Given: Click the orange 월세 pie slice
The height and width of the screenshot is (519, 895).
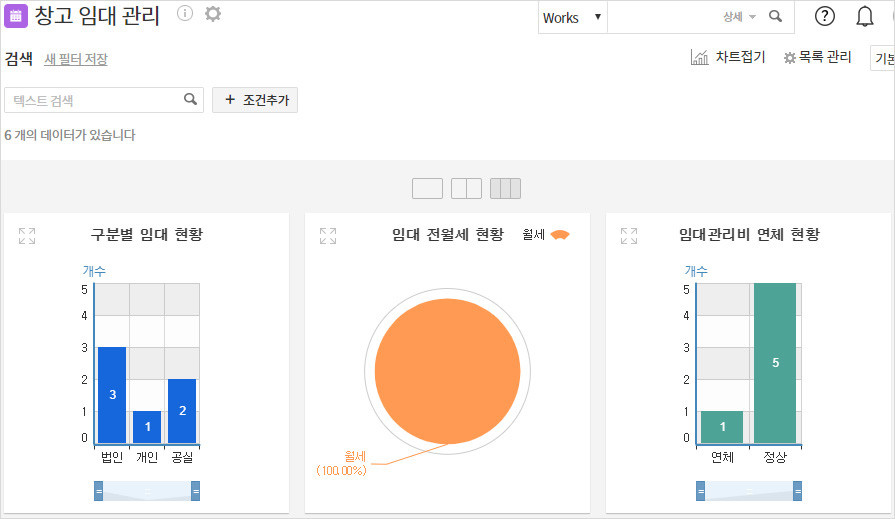Looking at the screenshot, I should [x=448, y=371].
